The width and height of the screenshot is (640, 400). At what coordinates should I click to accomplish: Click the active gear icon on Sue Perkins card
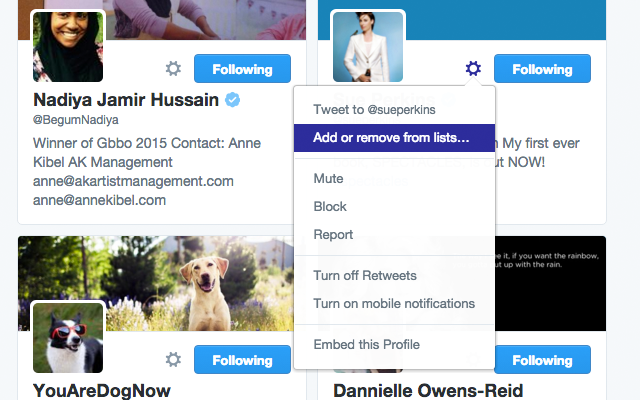[x=473, y=69]
